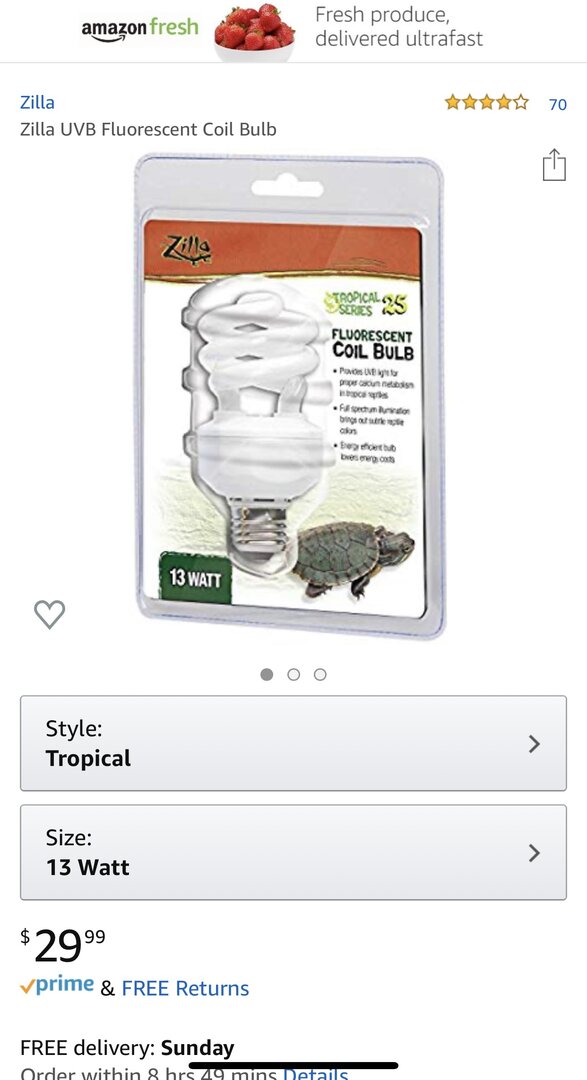The width and height of the screenshot is (587, 1080).
Task: Open the star rating breakdown
Action: pos(487,103)
